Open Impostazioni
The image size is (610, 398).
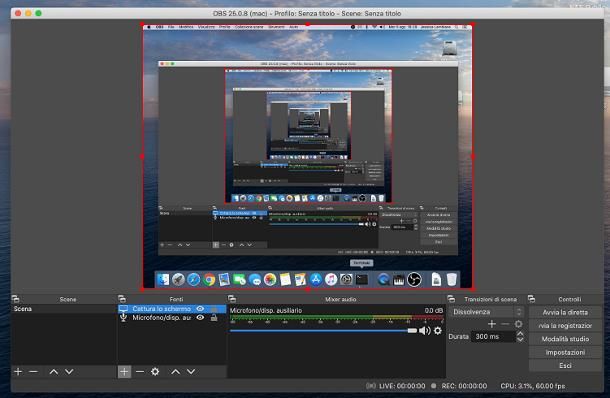point(565,352)
